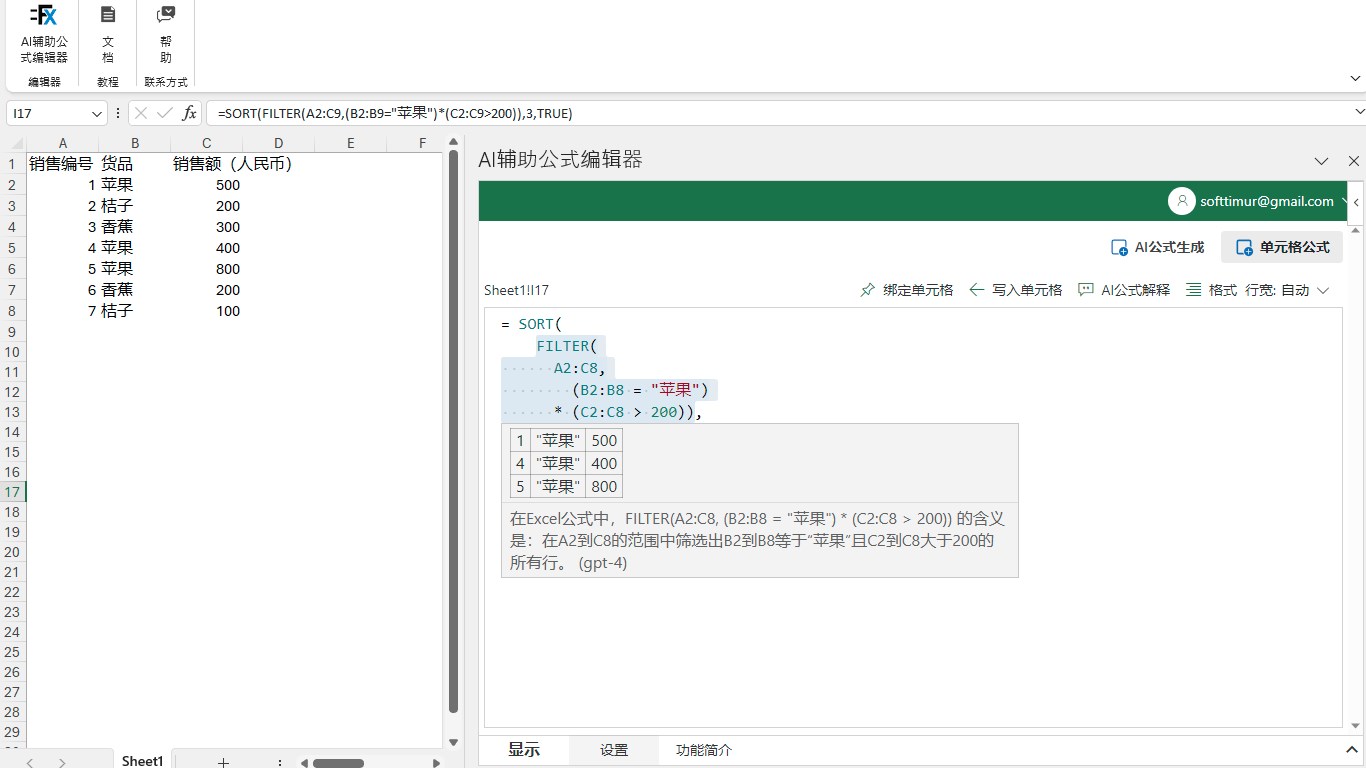Image resolution: width=1366 pixels, height=768 pixels.
Task: Click AI公式解释 button
Action: pyautogui.click(x=1124, y=290)
